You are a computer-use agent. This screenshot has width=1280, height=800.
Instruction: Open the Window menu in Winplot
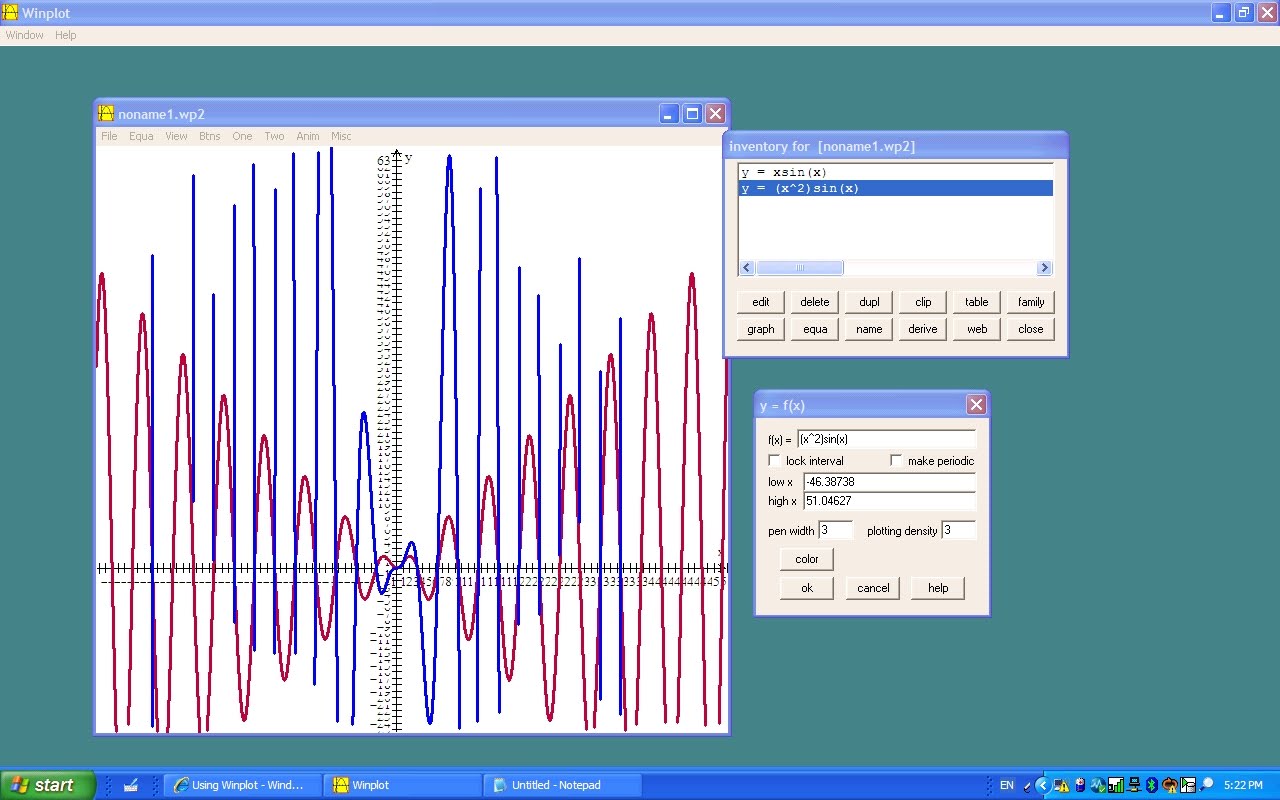click(24, 35)
